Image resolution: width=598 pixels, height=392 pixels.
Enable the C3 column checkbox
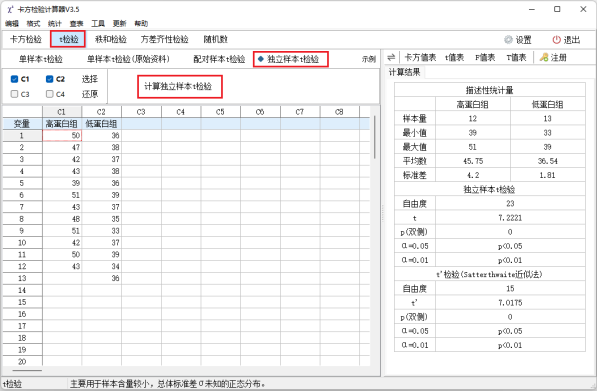click(x=14, y=94)
